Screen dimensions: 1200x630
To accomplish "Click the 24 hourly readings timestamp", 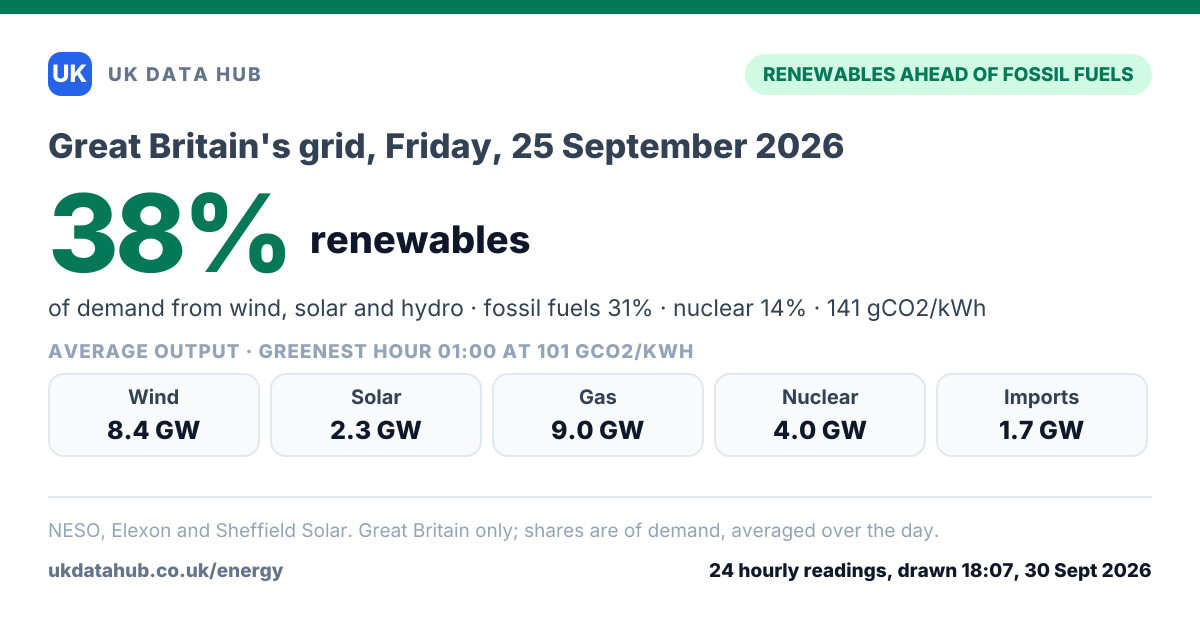I will pyautogui.click(x=930, y=571).
